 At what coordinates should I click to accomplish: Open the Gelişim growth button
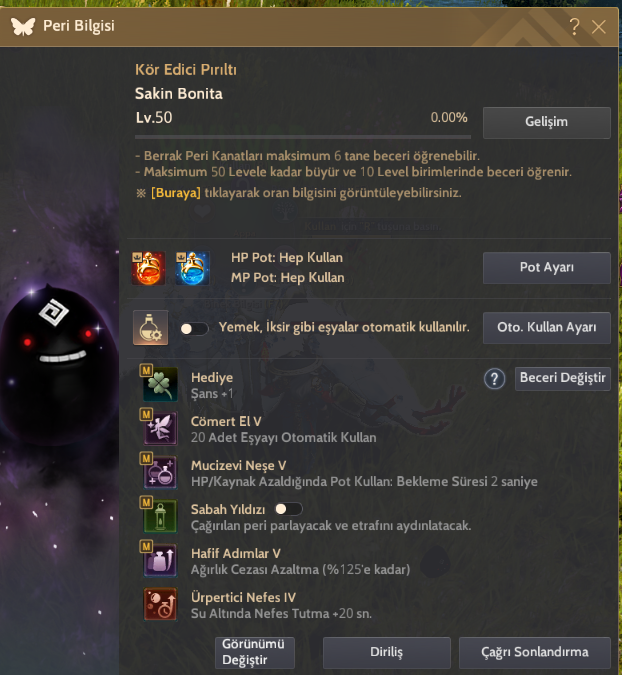coord(547,123)
